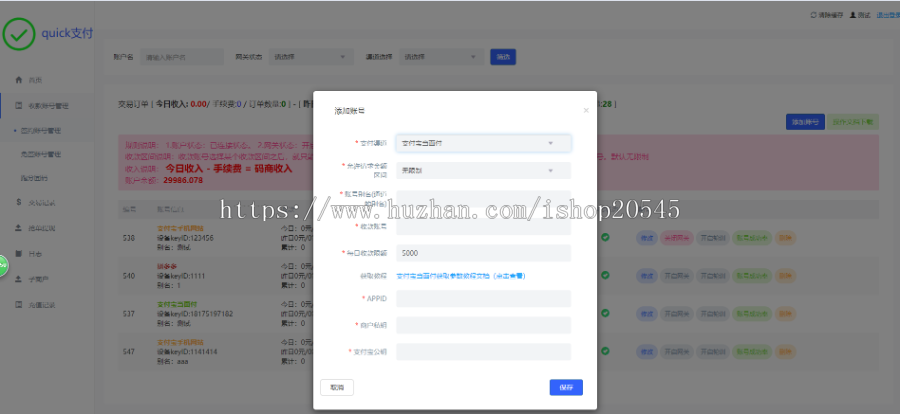Screen dimensions: 900x414
Task: Click the 设备keyID:18175197182 text
Action: point(195,314)
